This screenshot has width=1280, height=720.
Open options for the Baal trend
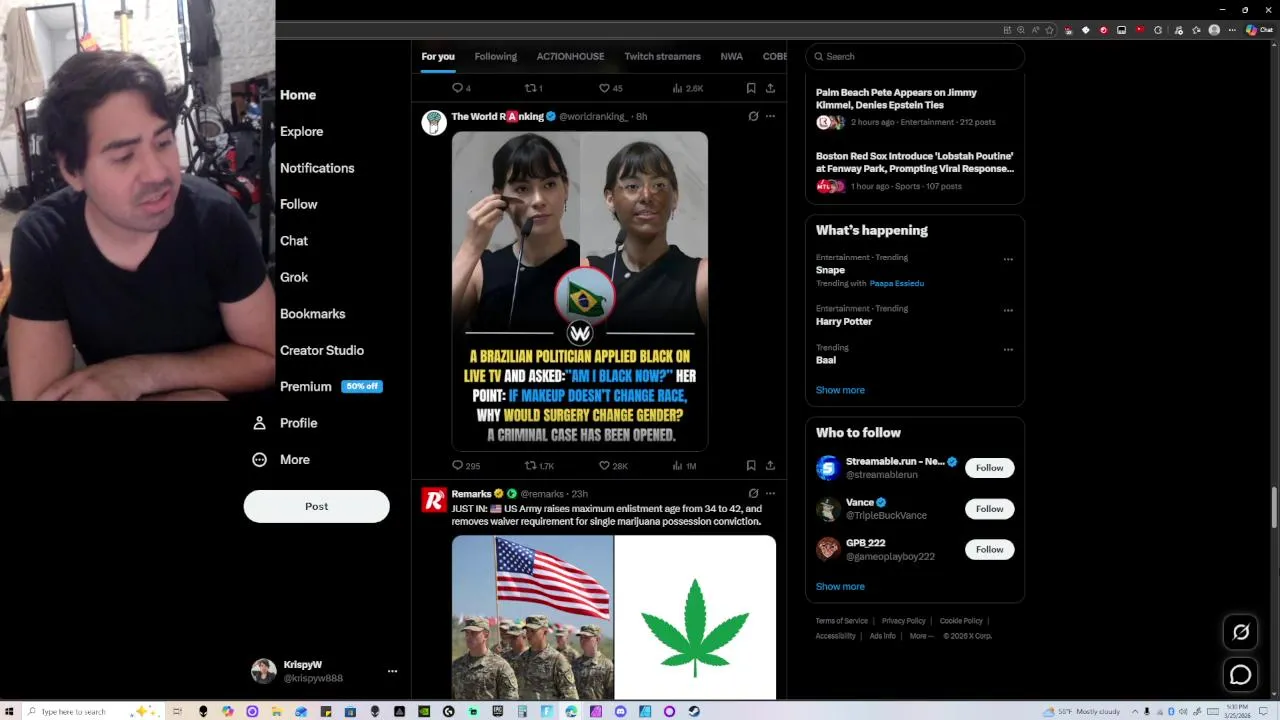pos(1008,349)
